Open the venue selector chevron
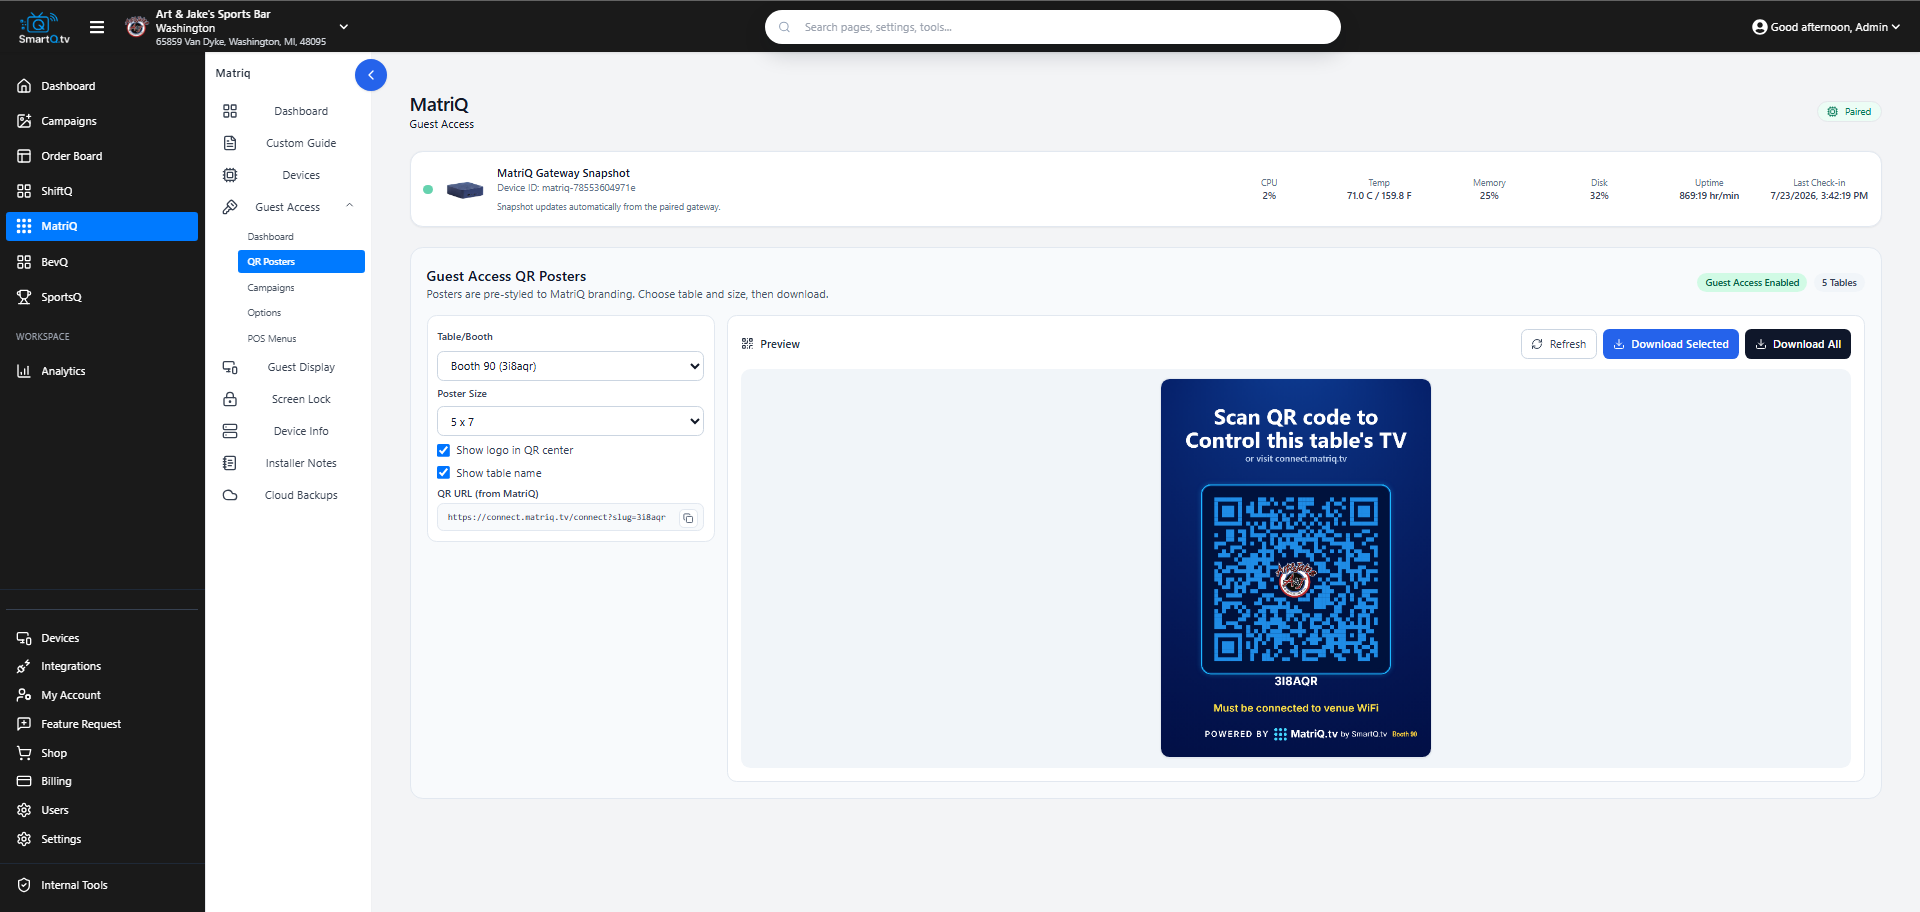Viewport: 1920px width, 912px height. tap(344, 27)
